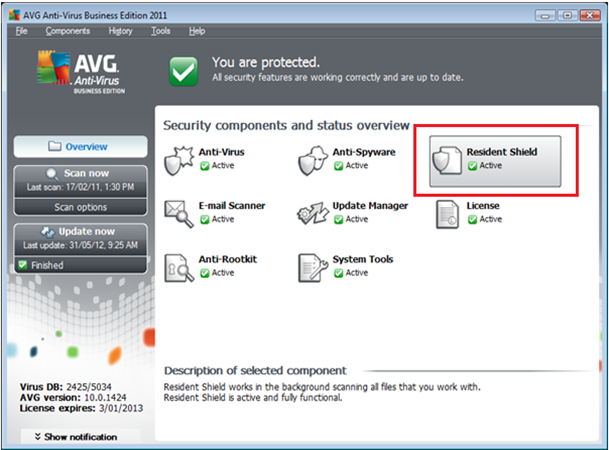609x450 pixels.
Task: Click the AVG title bar application icon
Action: point(14,15)
